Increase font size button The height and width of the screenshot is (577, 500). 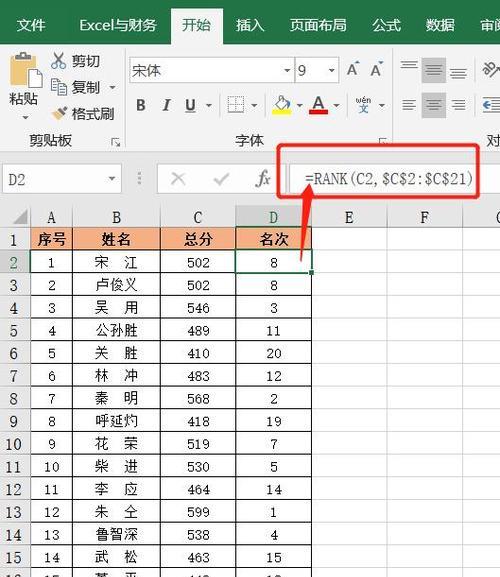352,70
